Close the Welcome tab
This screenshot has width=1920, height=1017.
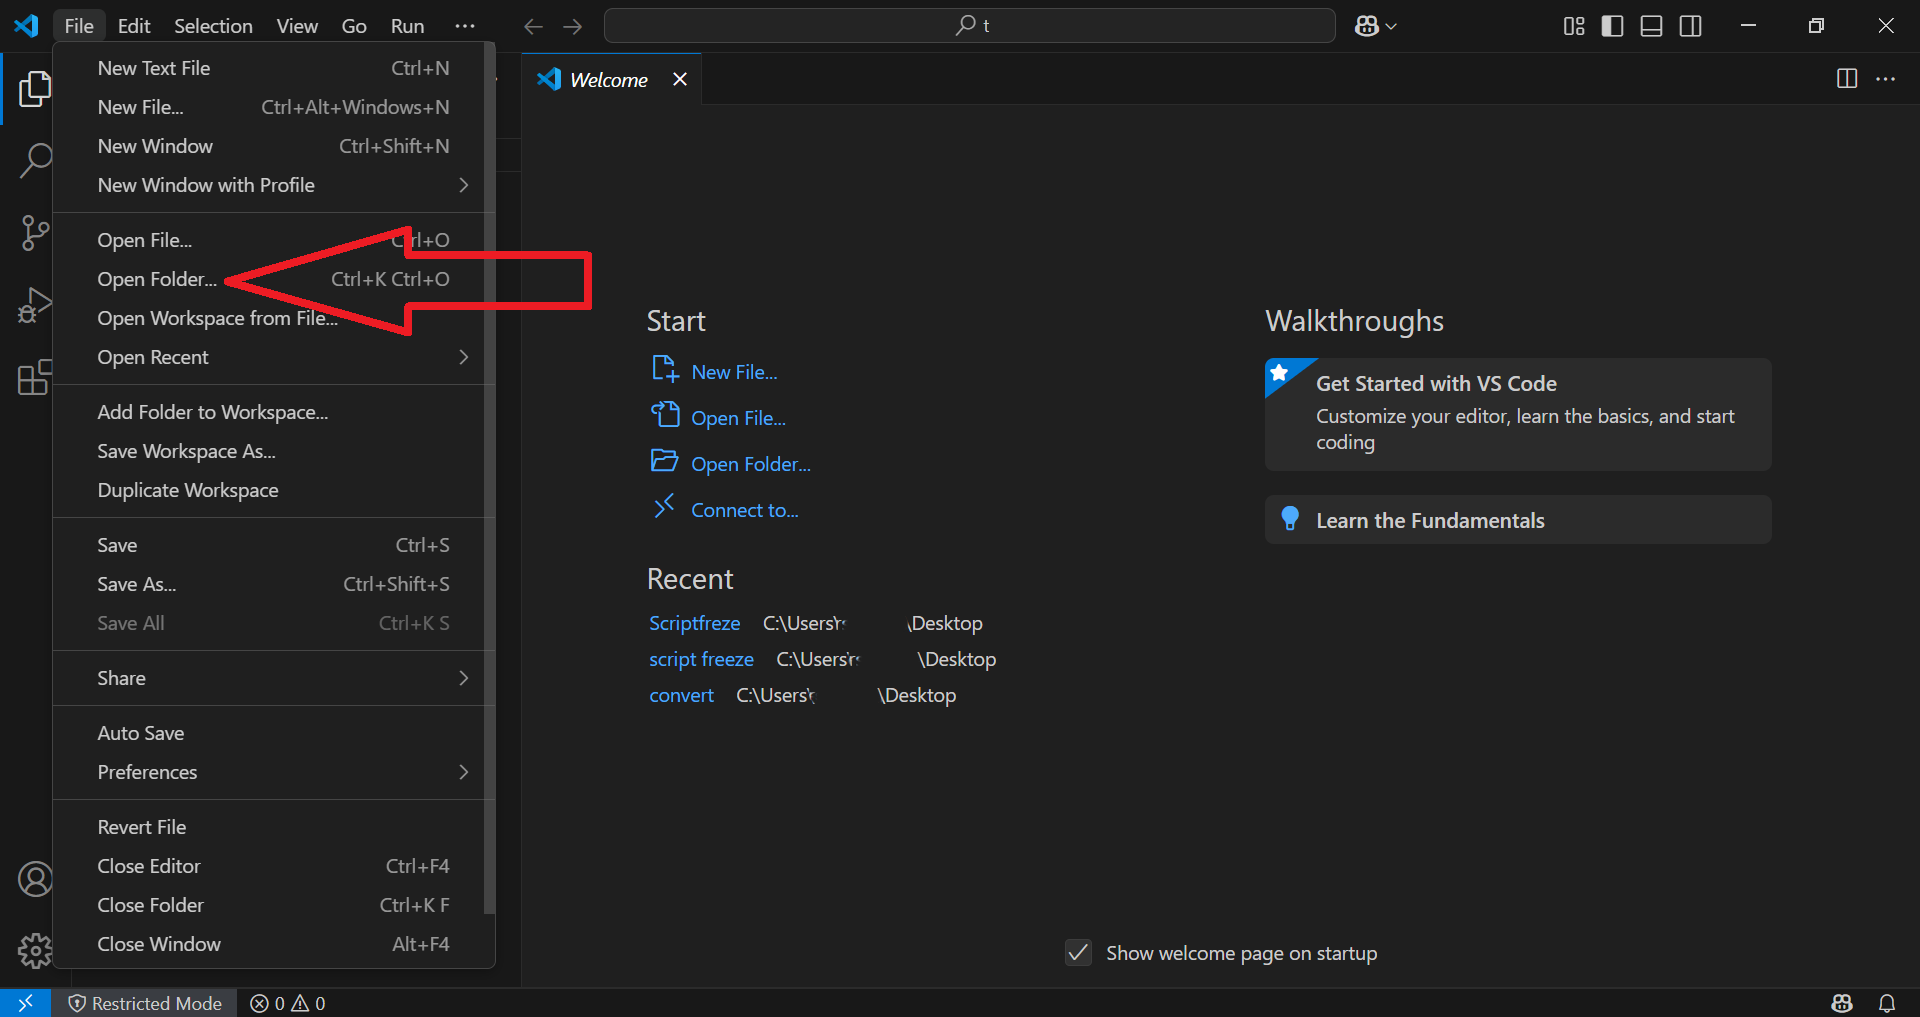(680, 79)
